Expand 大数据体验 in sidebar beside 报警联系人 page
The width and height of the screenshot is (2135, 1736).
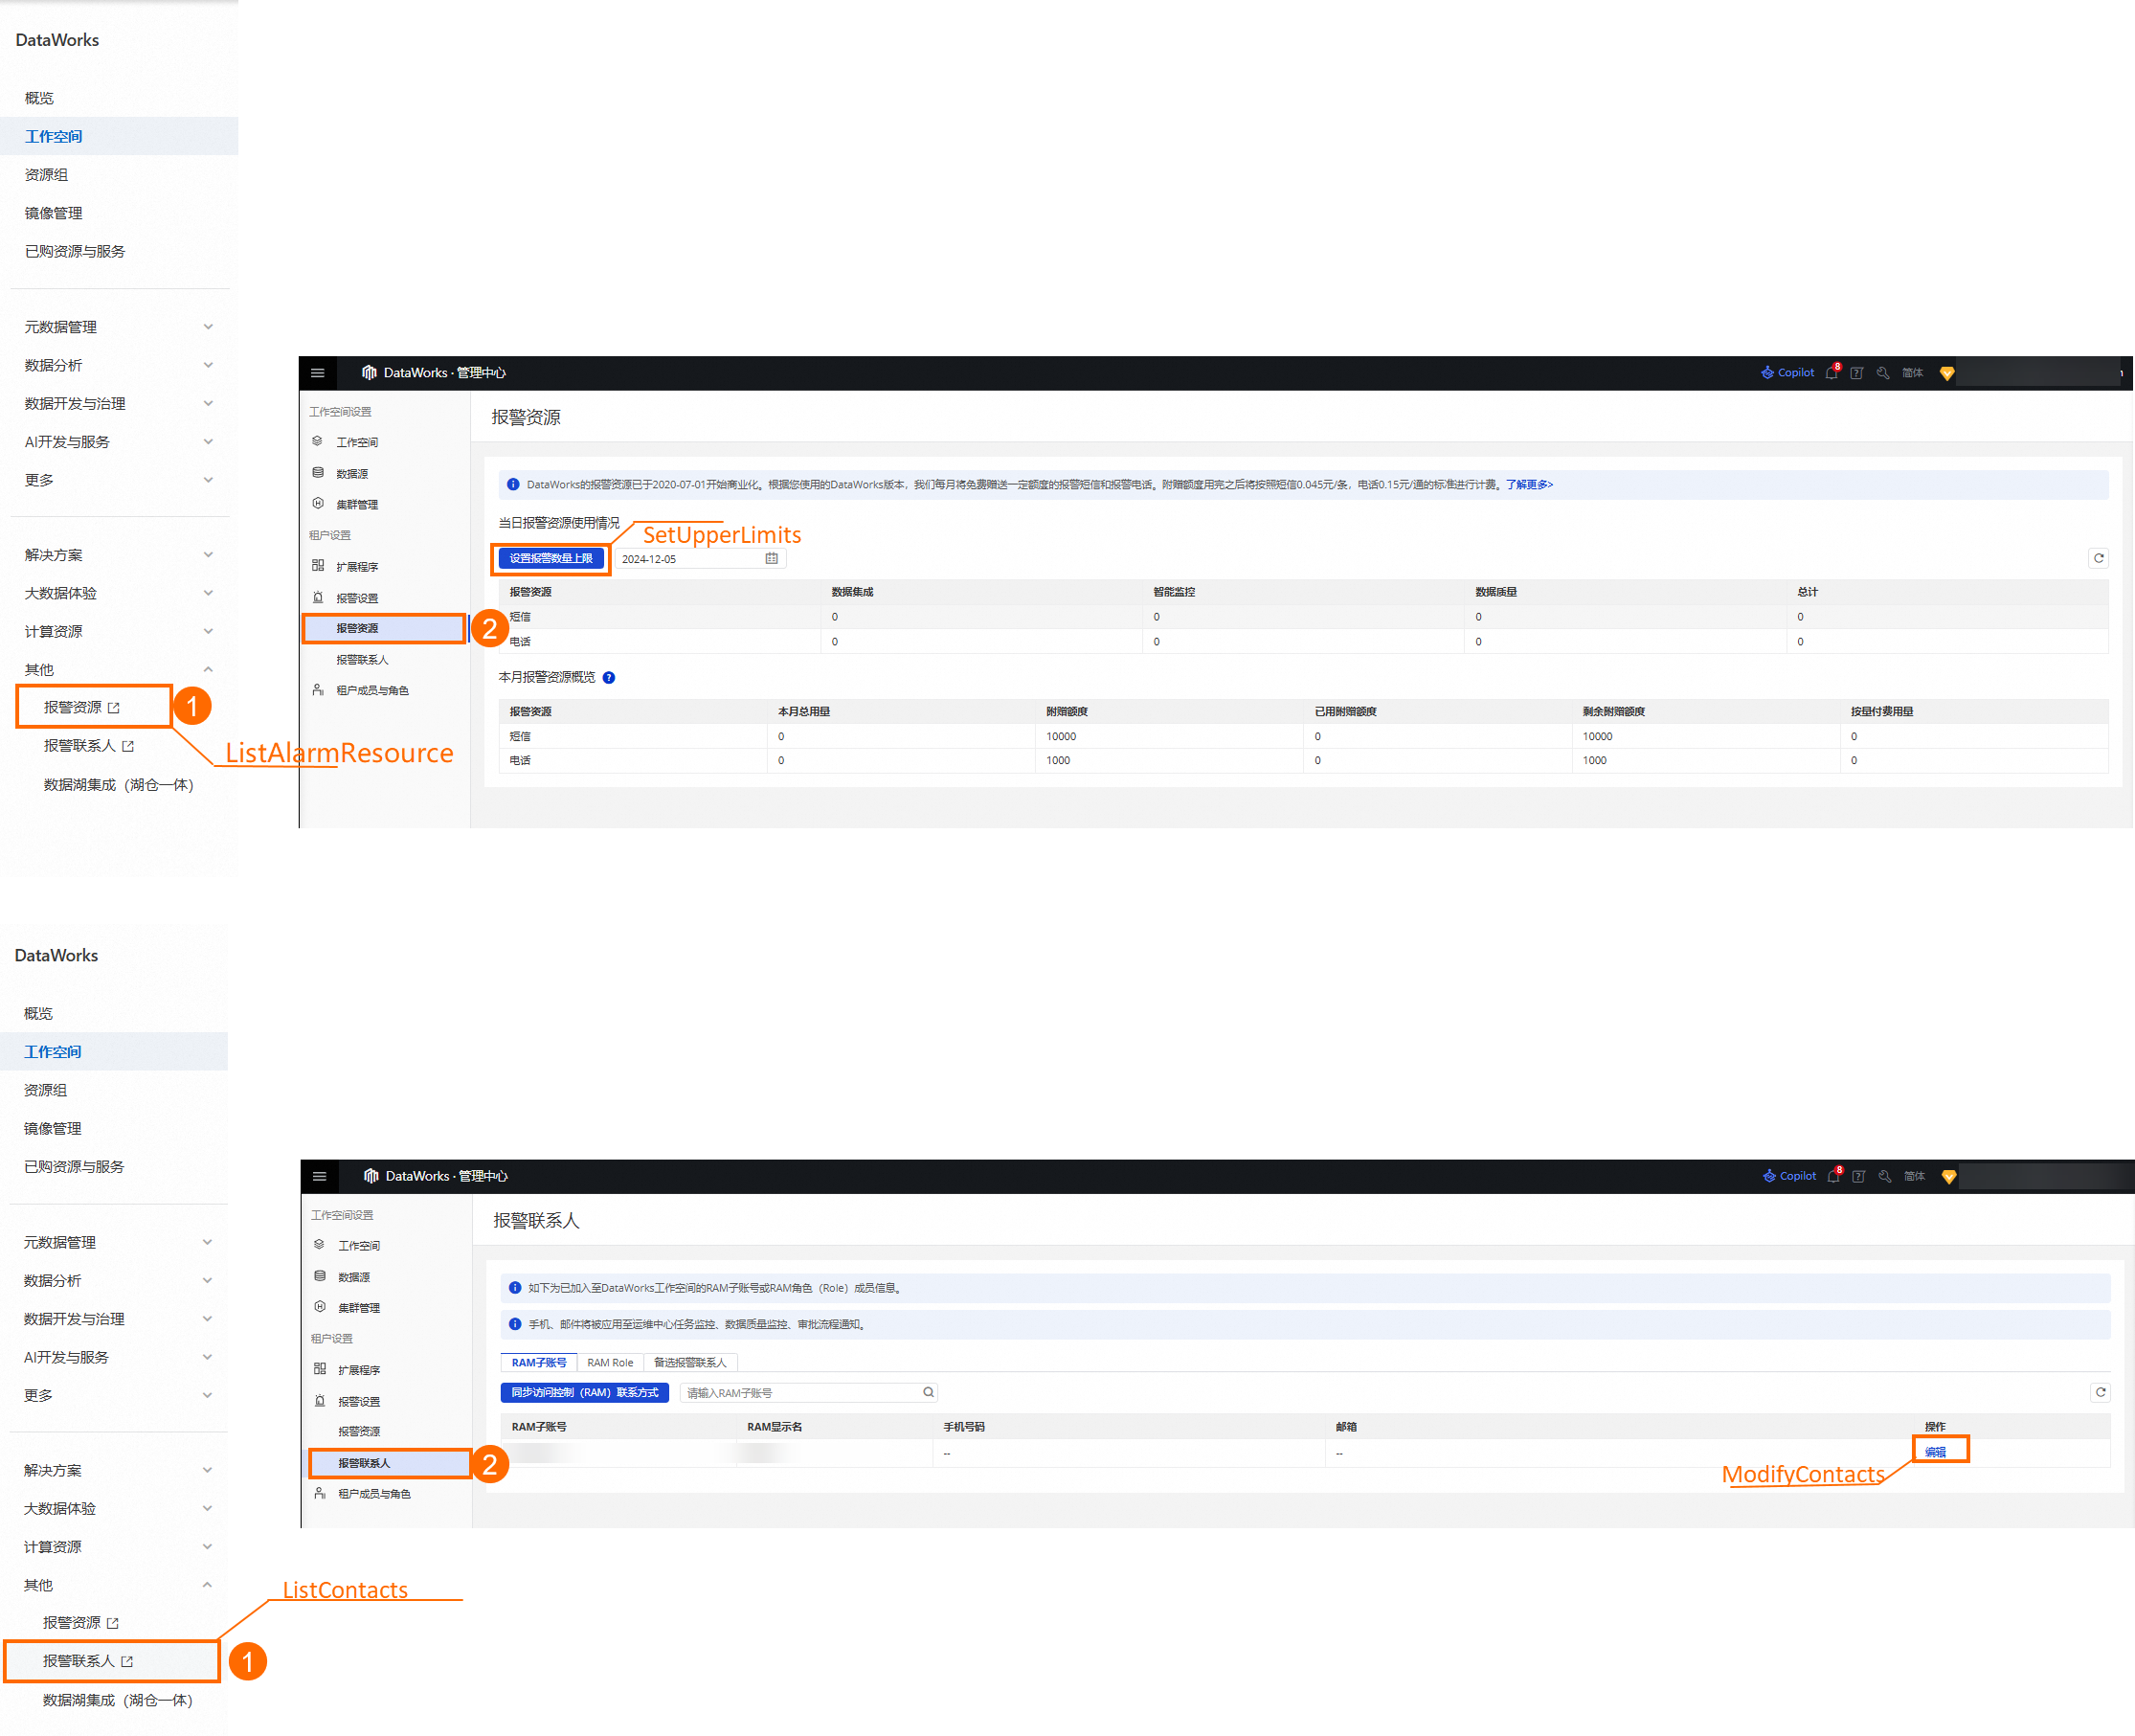point(207,1509)
